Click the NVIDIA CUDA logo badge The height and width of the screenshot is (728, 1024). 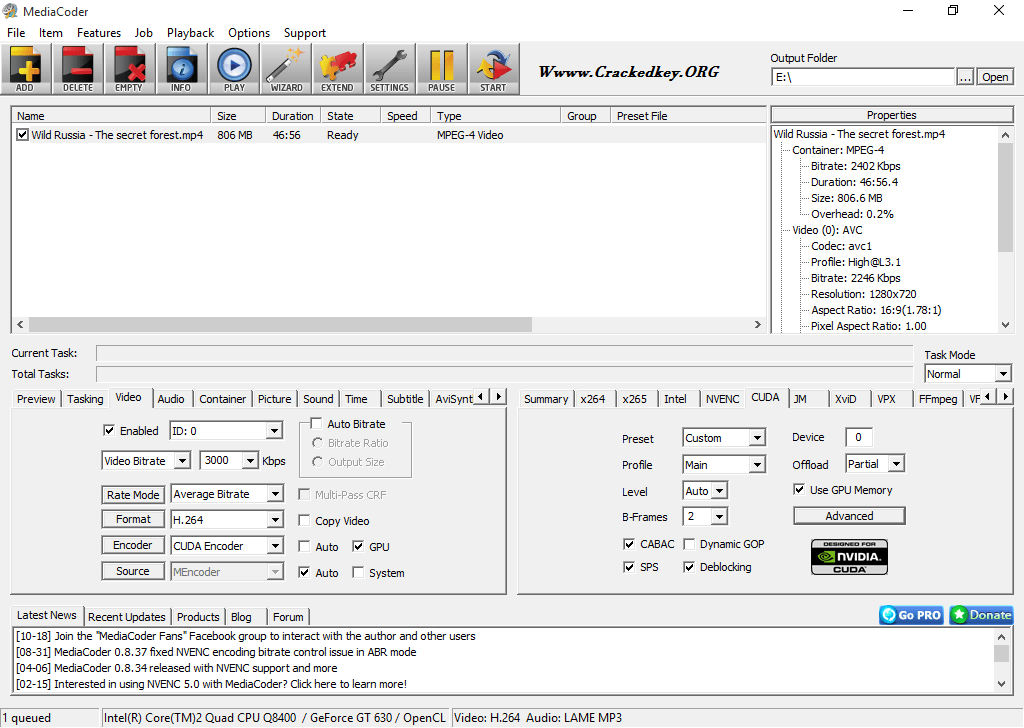pos(849,557)
